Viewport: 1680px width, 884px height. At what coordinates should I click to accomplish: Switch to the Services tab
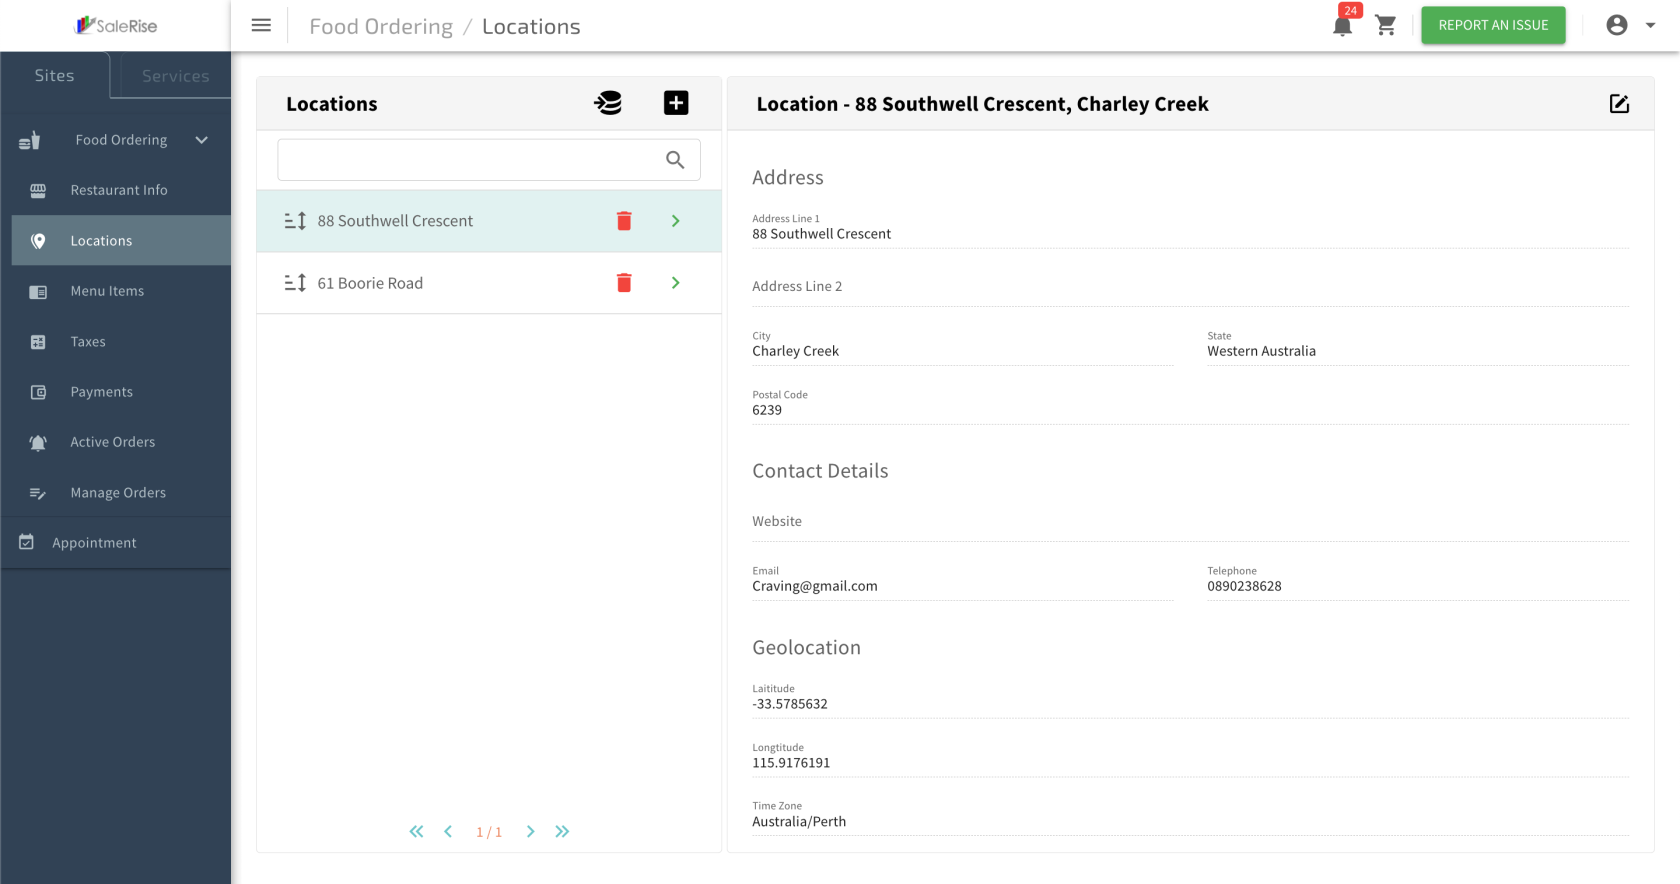175,76
